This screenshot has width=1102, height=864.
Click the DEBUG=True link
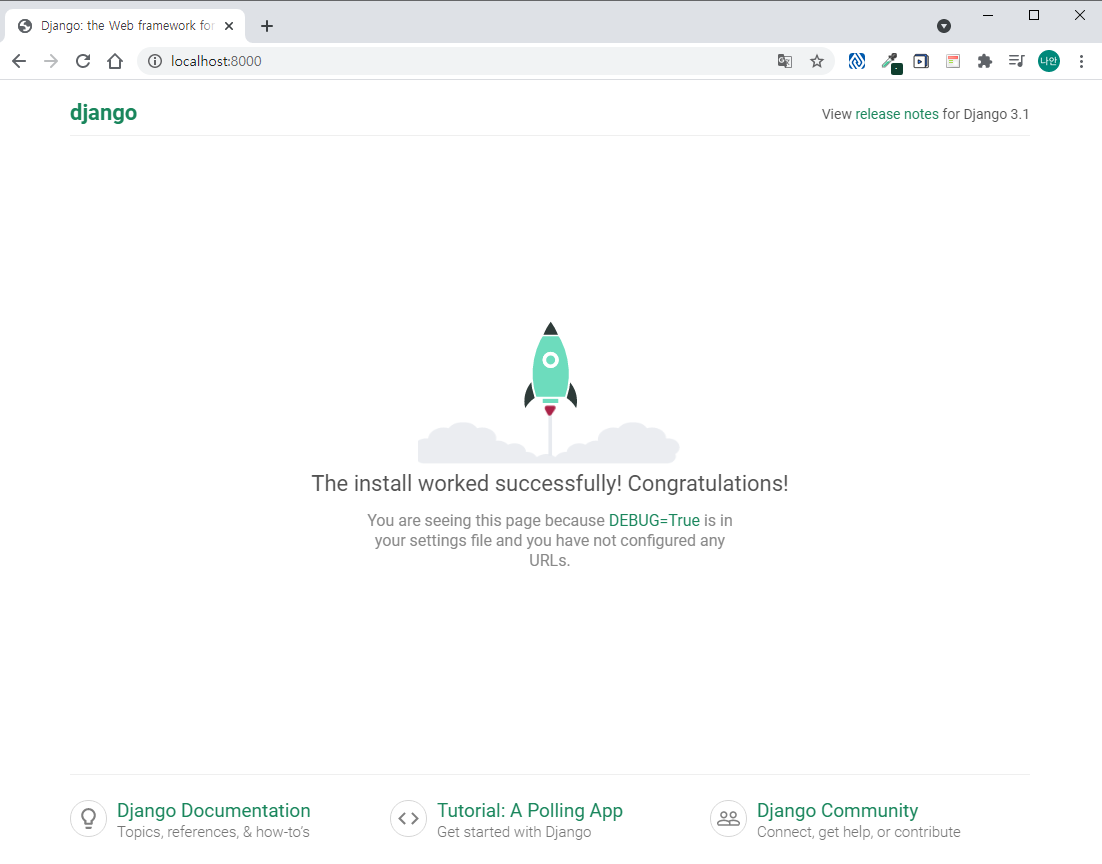[654, 520]
